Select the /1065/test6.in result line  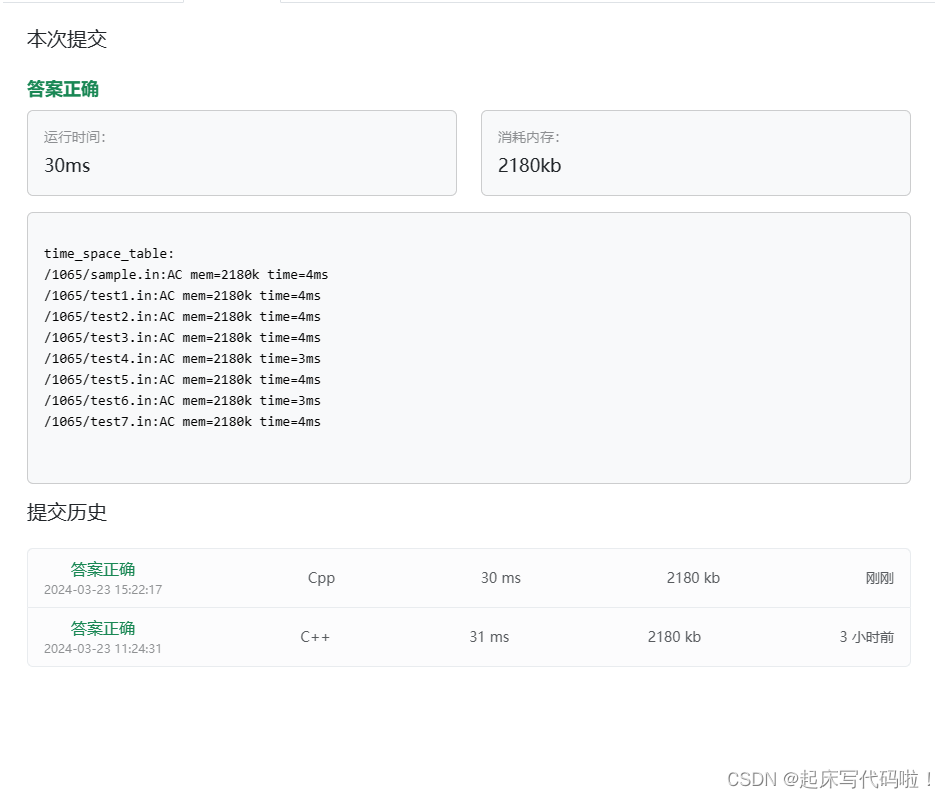click(x=182, y=401)
